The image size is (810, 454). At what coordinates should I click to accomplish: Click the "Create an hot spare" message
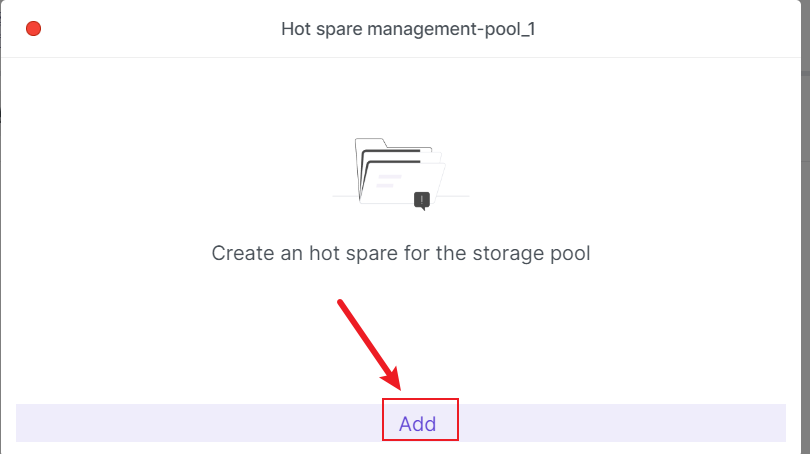401,253
